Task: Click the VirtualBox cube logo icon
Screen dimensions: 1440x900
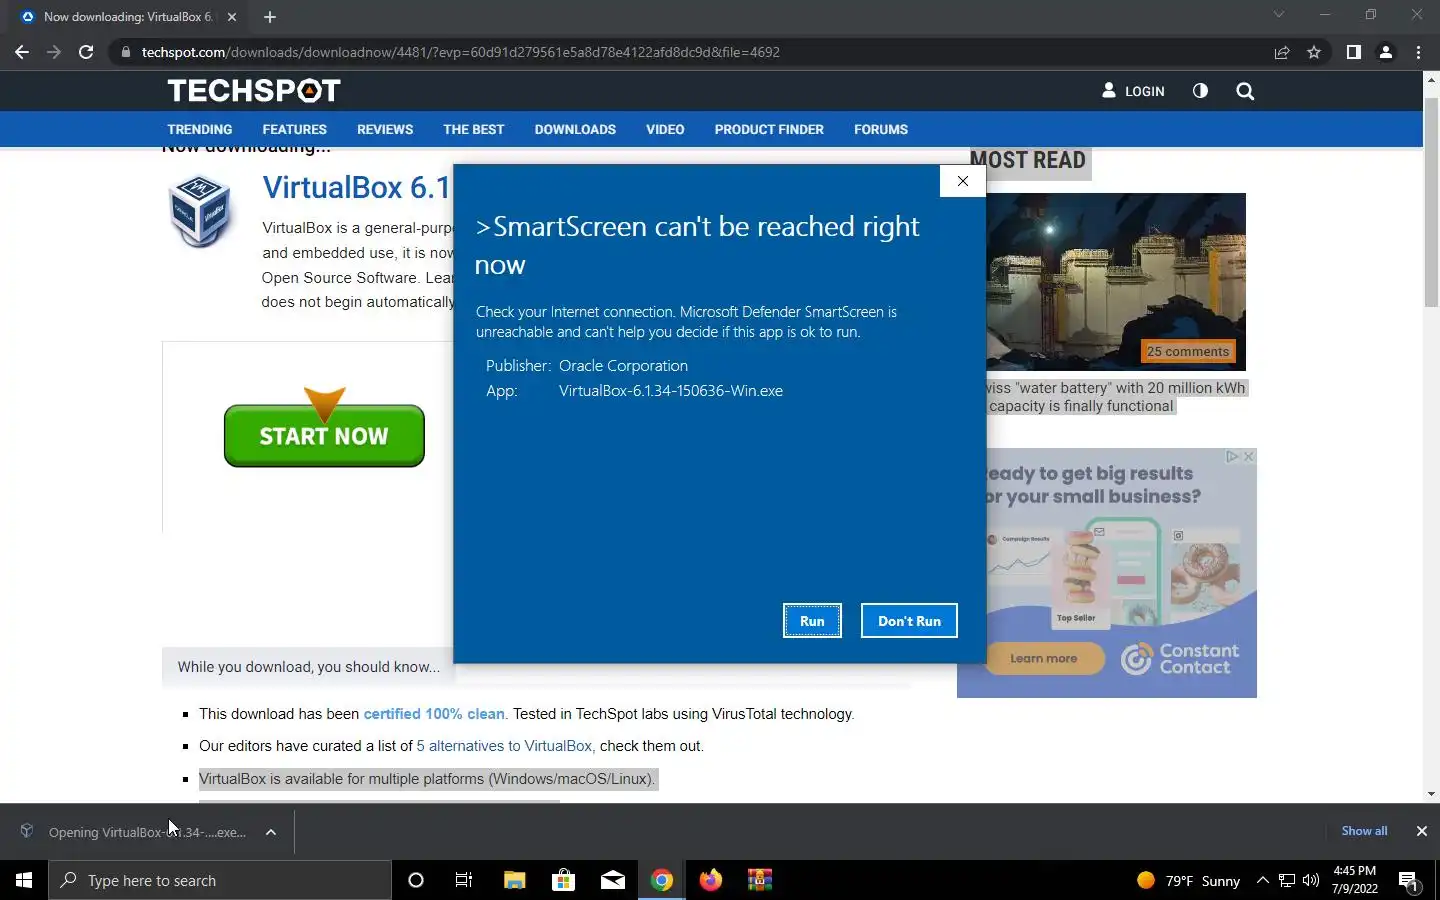Action: pos(200,211)
